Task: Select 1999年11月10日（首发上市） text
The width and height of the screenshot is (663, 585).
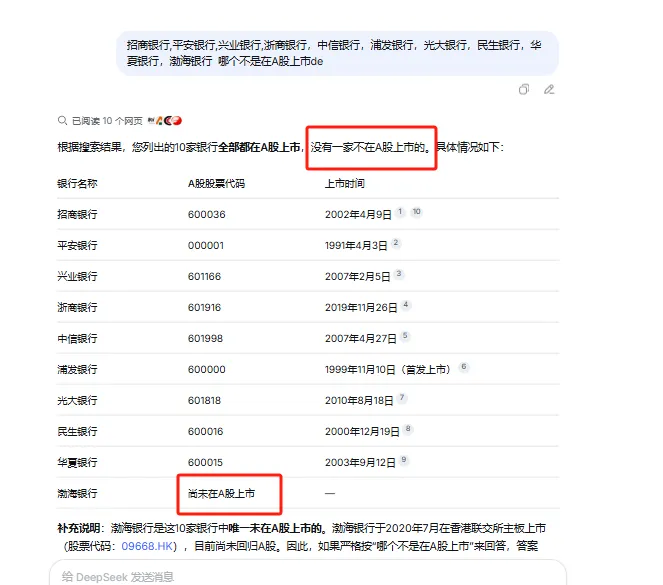Action: (x=389, y=369)
